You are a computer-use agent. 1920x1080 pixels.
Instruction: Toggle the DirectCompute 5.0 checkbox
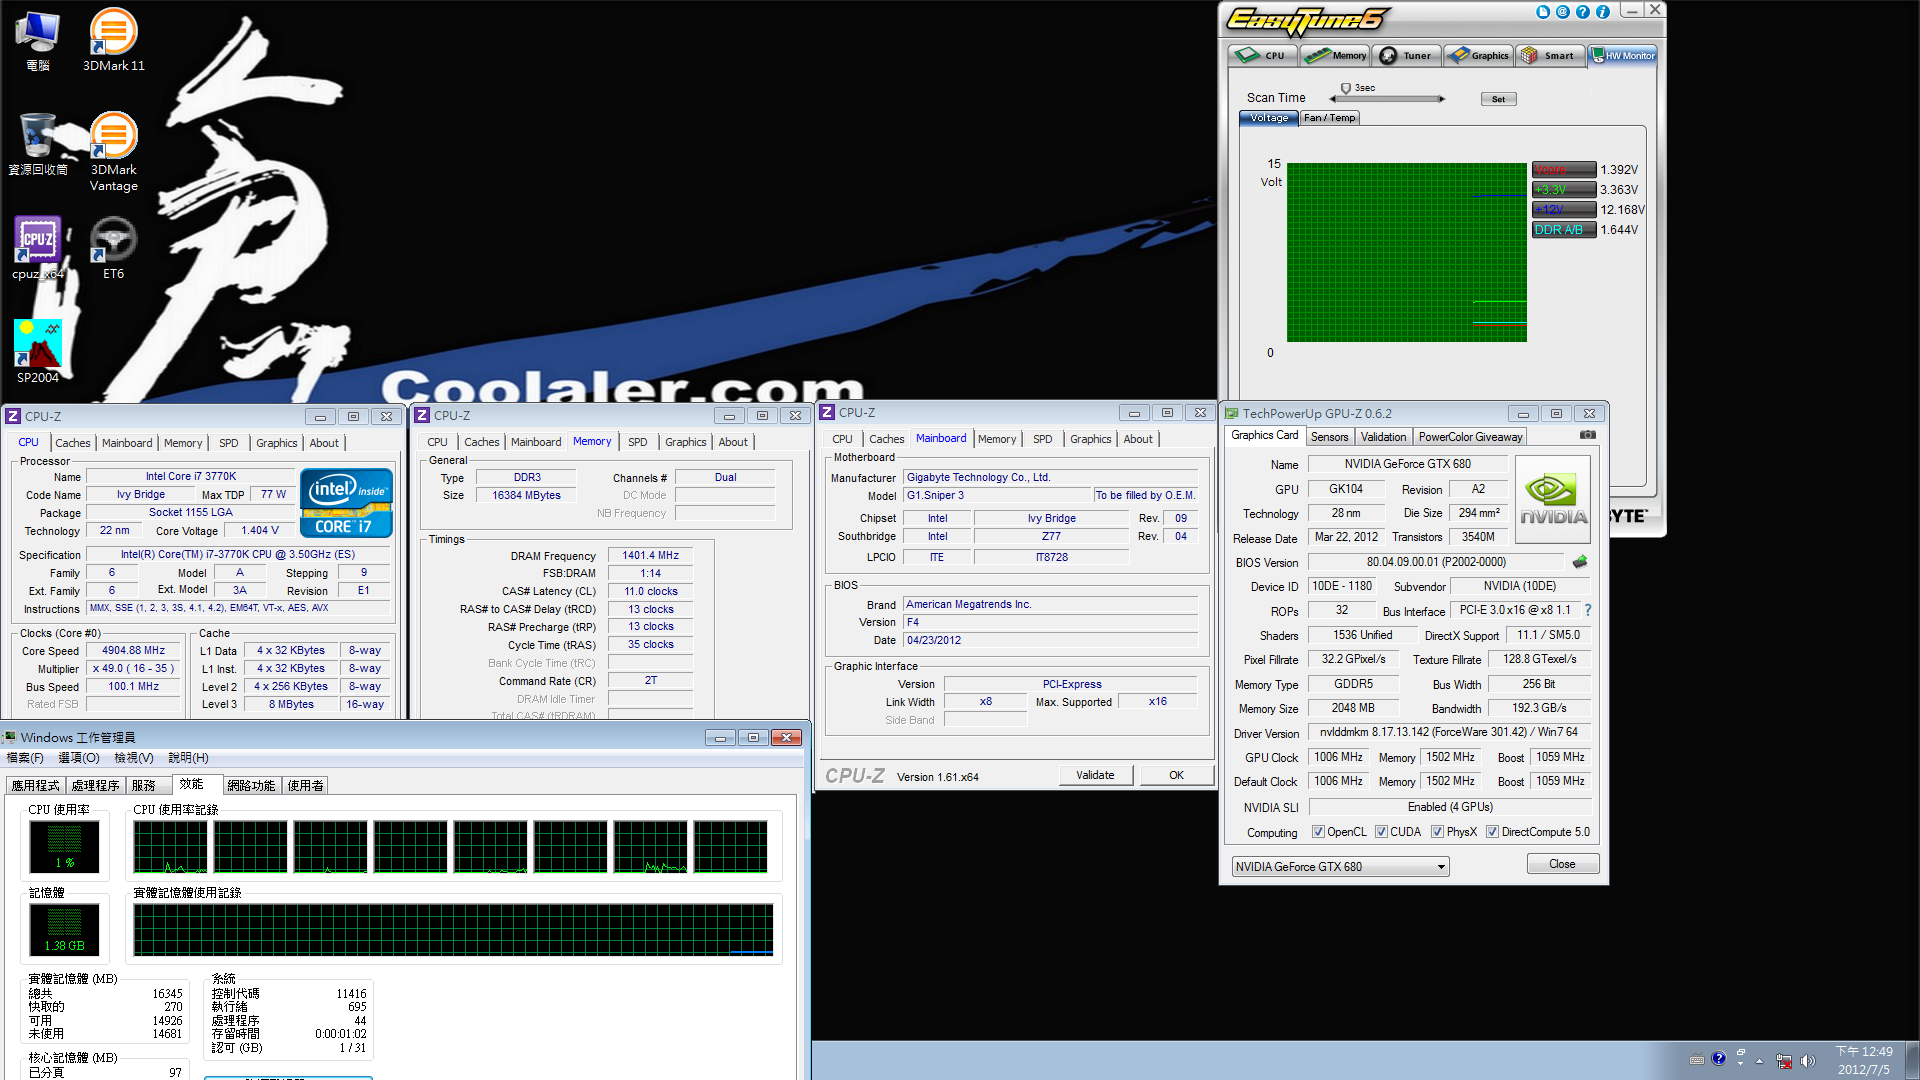(x=1492, y=832)
